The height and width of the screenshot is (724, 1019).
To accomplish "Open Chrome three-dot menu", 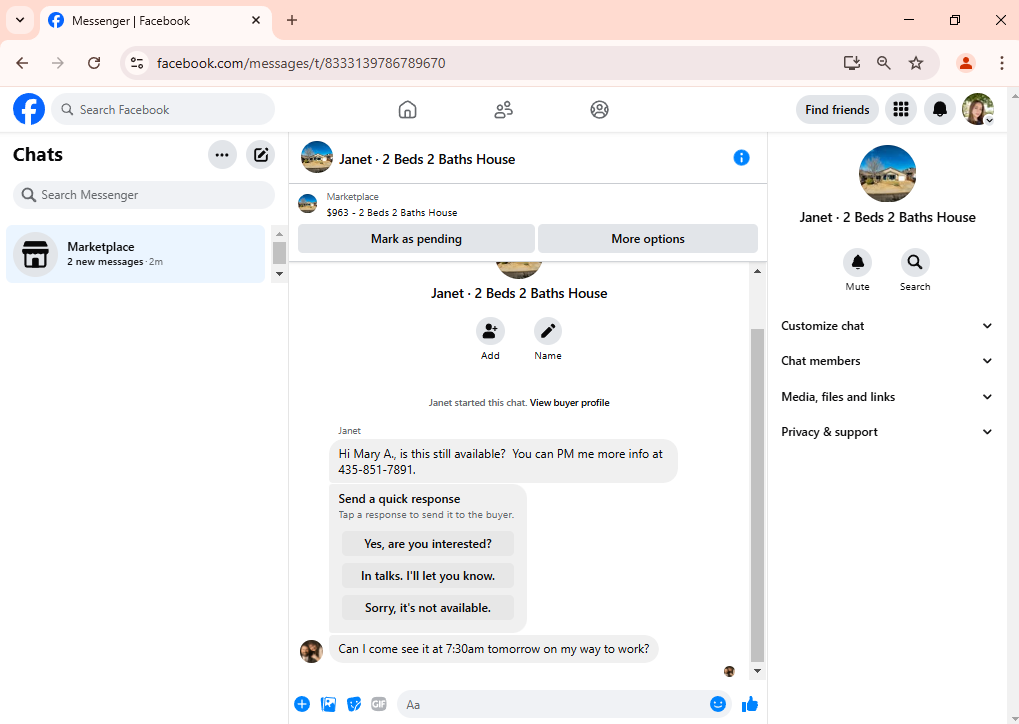I will (1001, 63).
